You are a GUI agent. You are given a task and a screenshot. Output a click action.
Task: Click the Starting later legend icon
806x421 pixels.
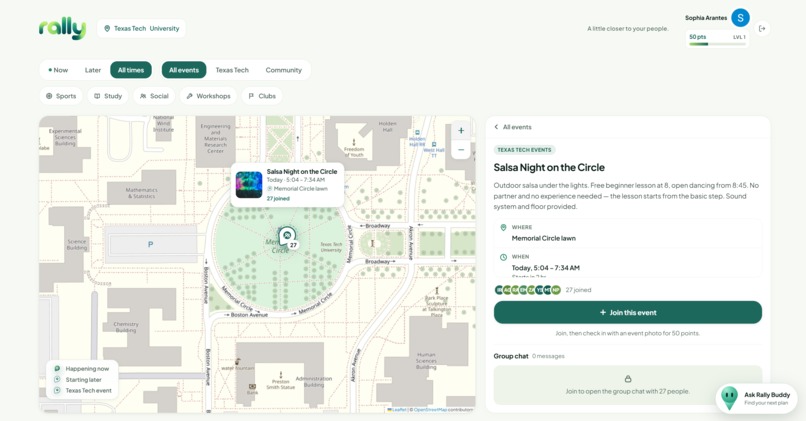coord(57,379)
